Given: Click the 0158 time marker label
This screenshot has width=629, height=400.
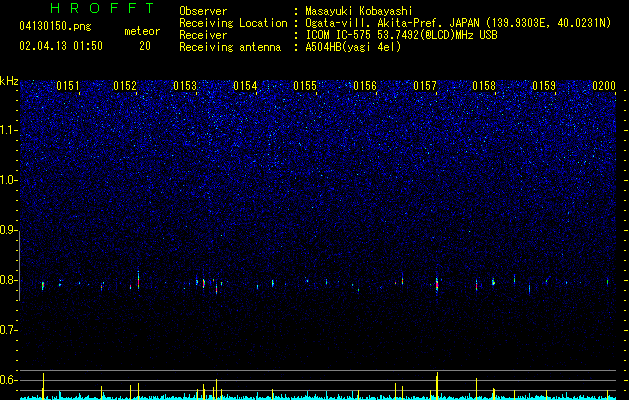Looking at the screenshot, I should point(484,86).
